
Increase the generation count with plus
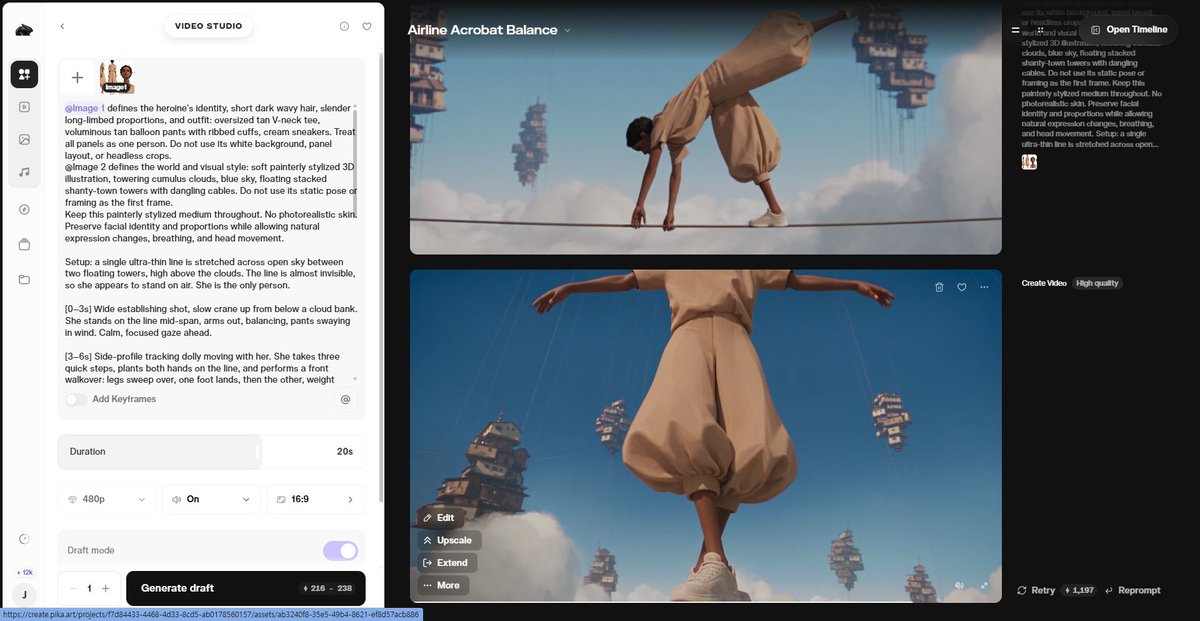point(105,589)
